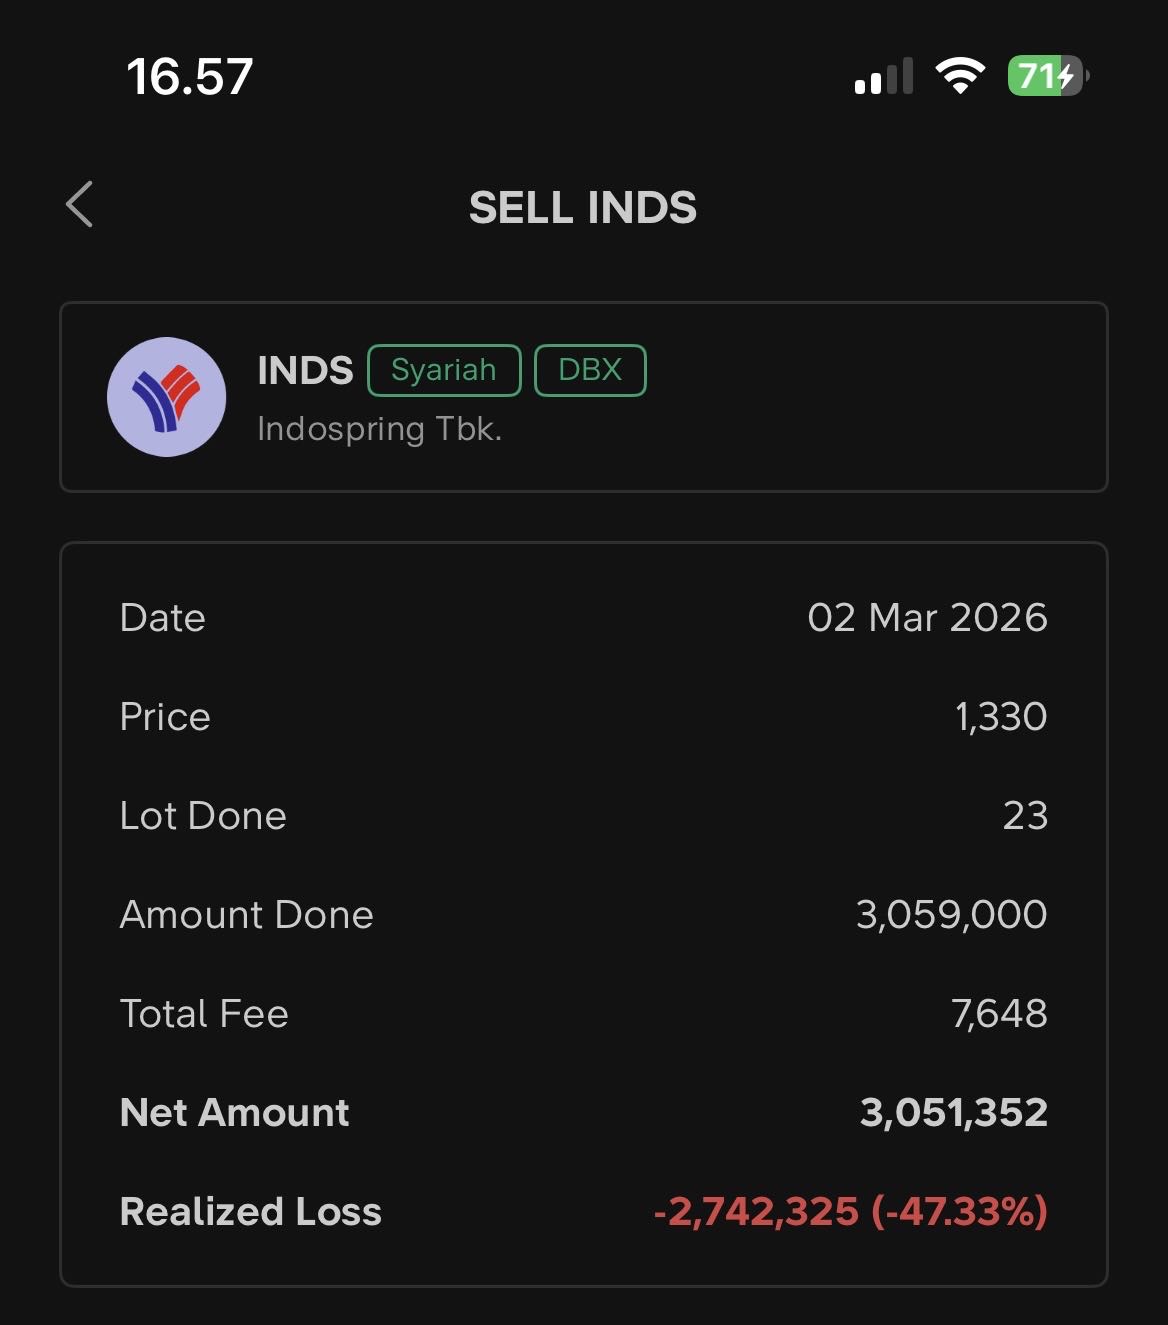The width and height of the screenshot is (1168, 1325).
Task: Tap the Realized Loss label
Action: 251,1212
